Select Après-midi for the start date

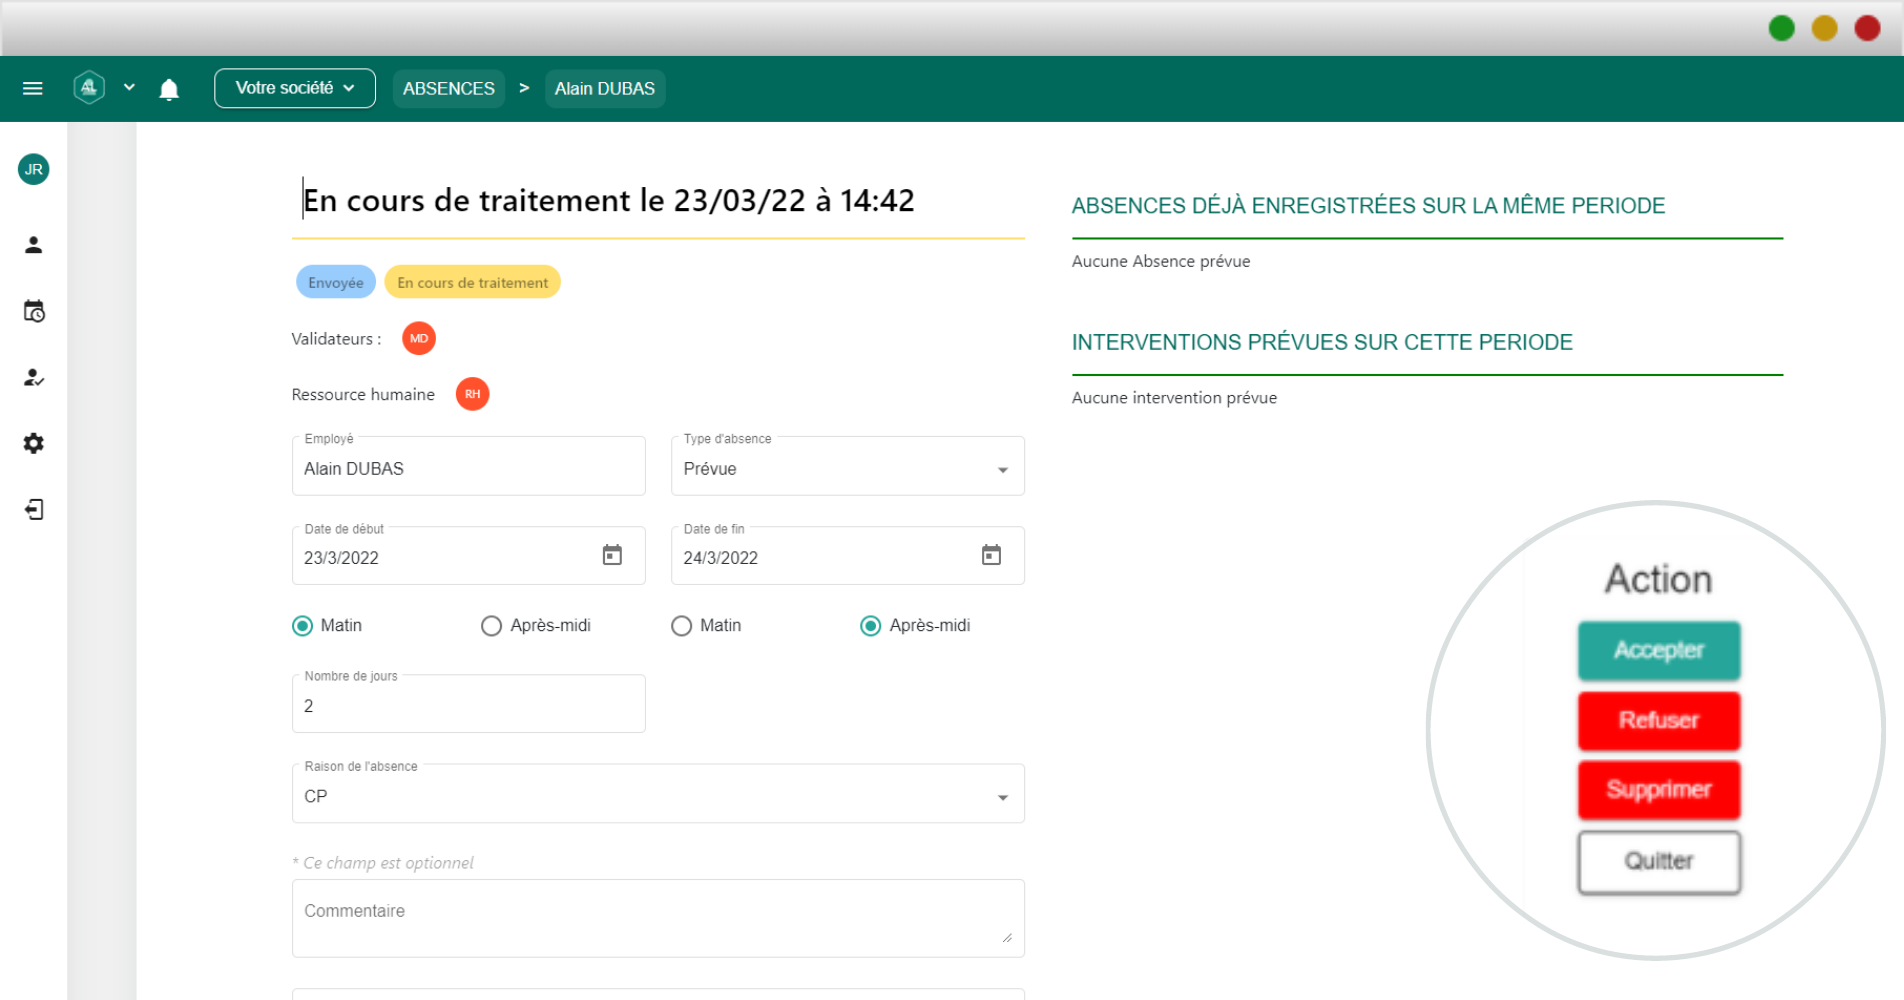coord(491,626)
